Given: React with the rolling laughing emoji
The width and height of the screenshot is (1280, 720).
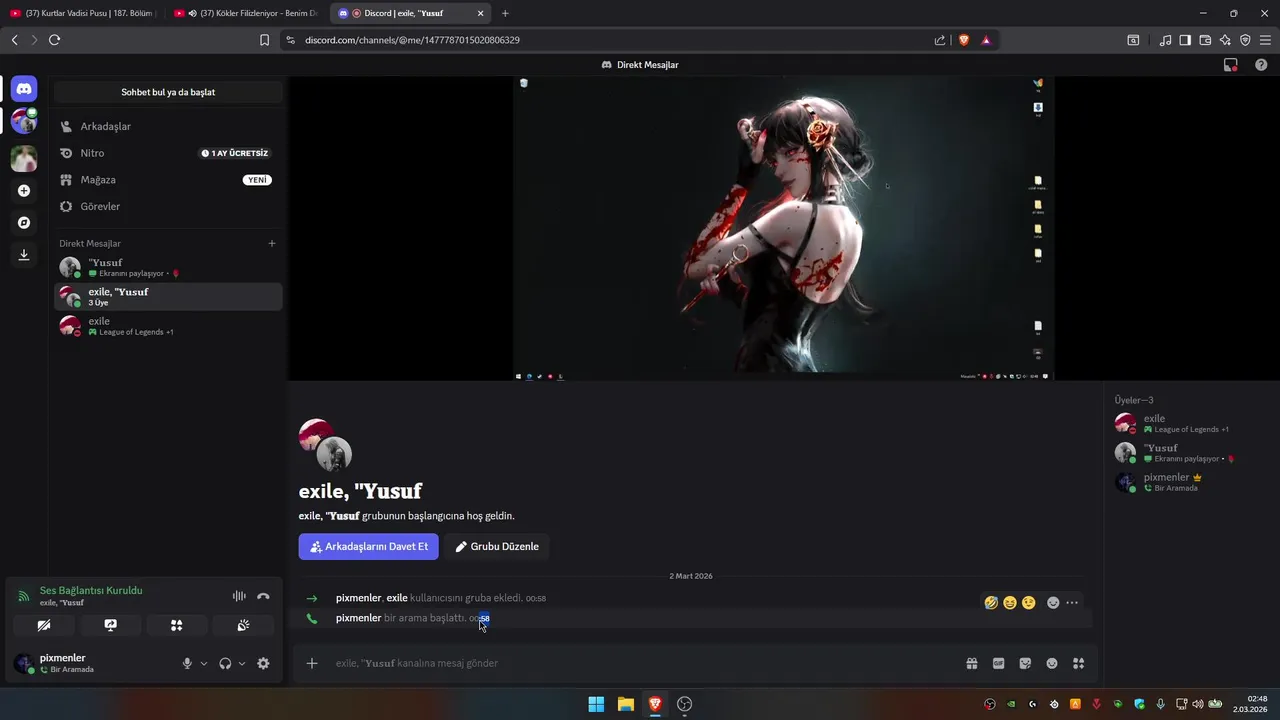Looking at the screenshot, I should [991, 603].
